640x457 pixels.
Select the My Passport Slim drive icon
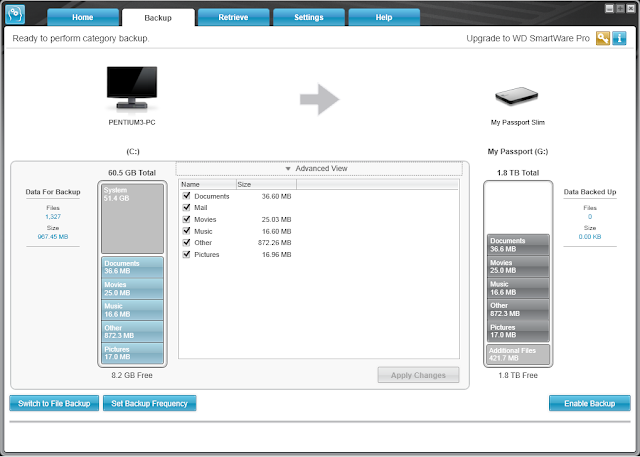coord(517,96)
